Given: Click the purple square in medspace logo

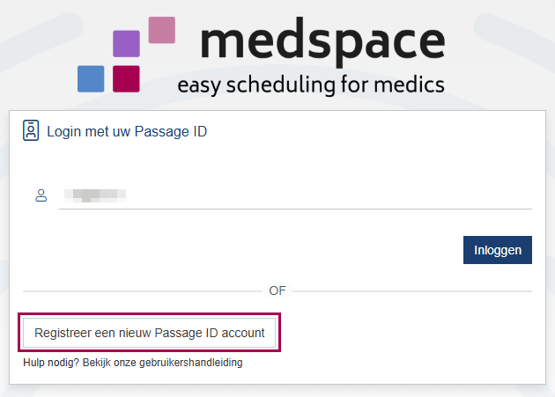Looking at the screenshot, I should pyautogui.click(x=126, y=44).
